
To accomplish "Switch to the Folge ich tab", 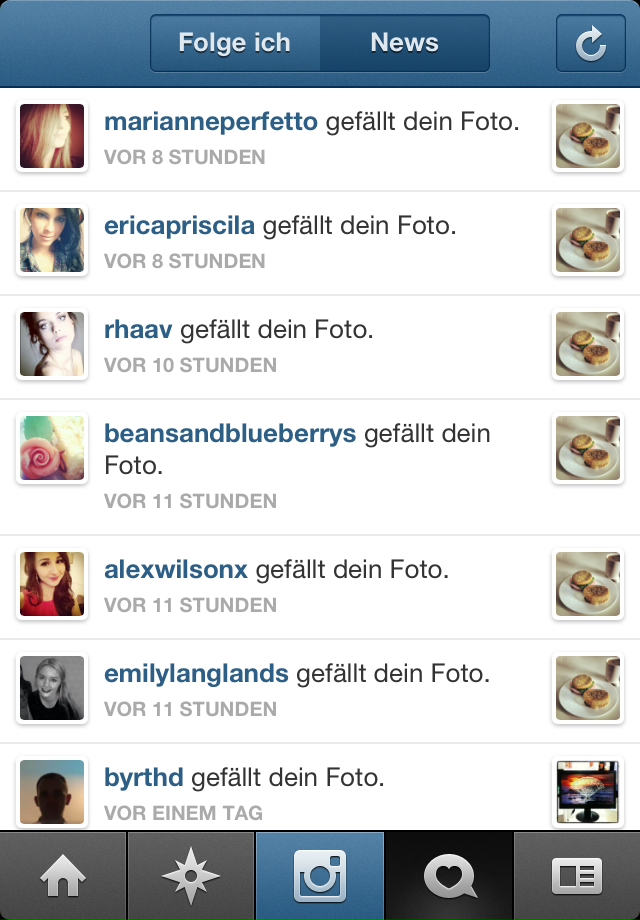I will (x=235, y=43).
